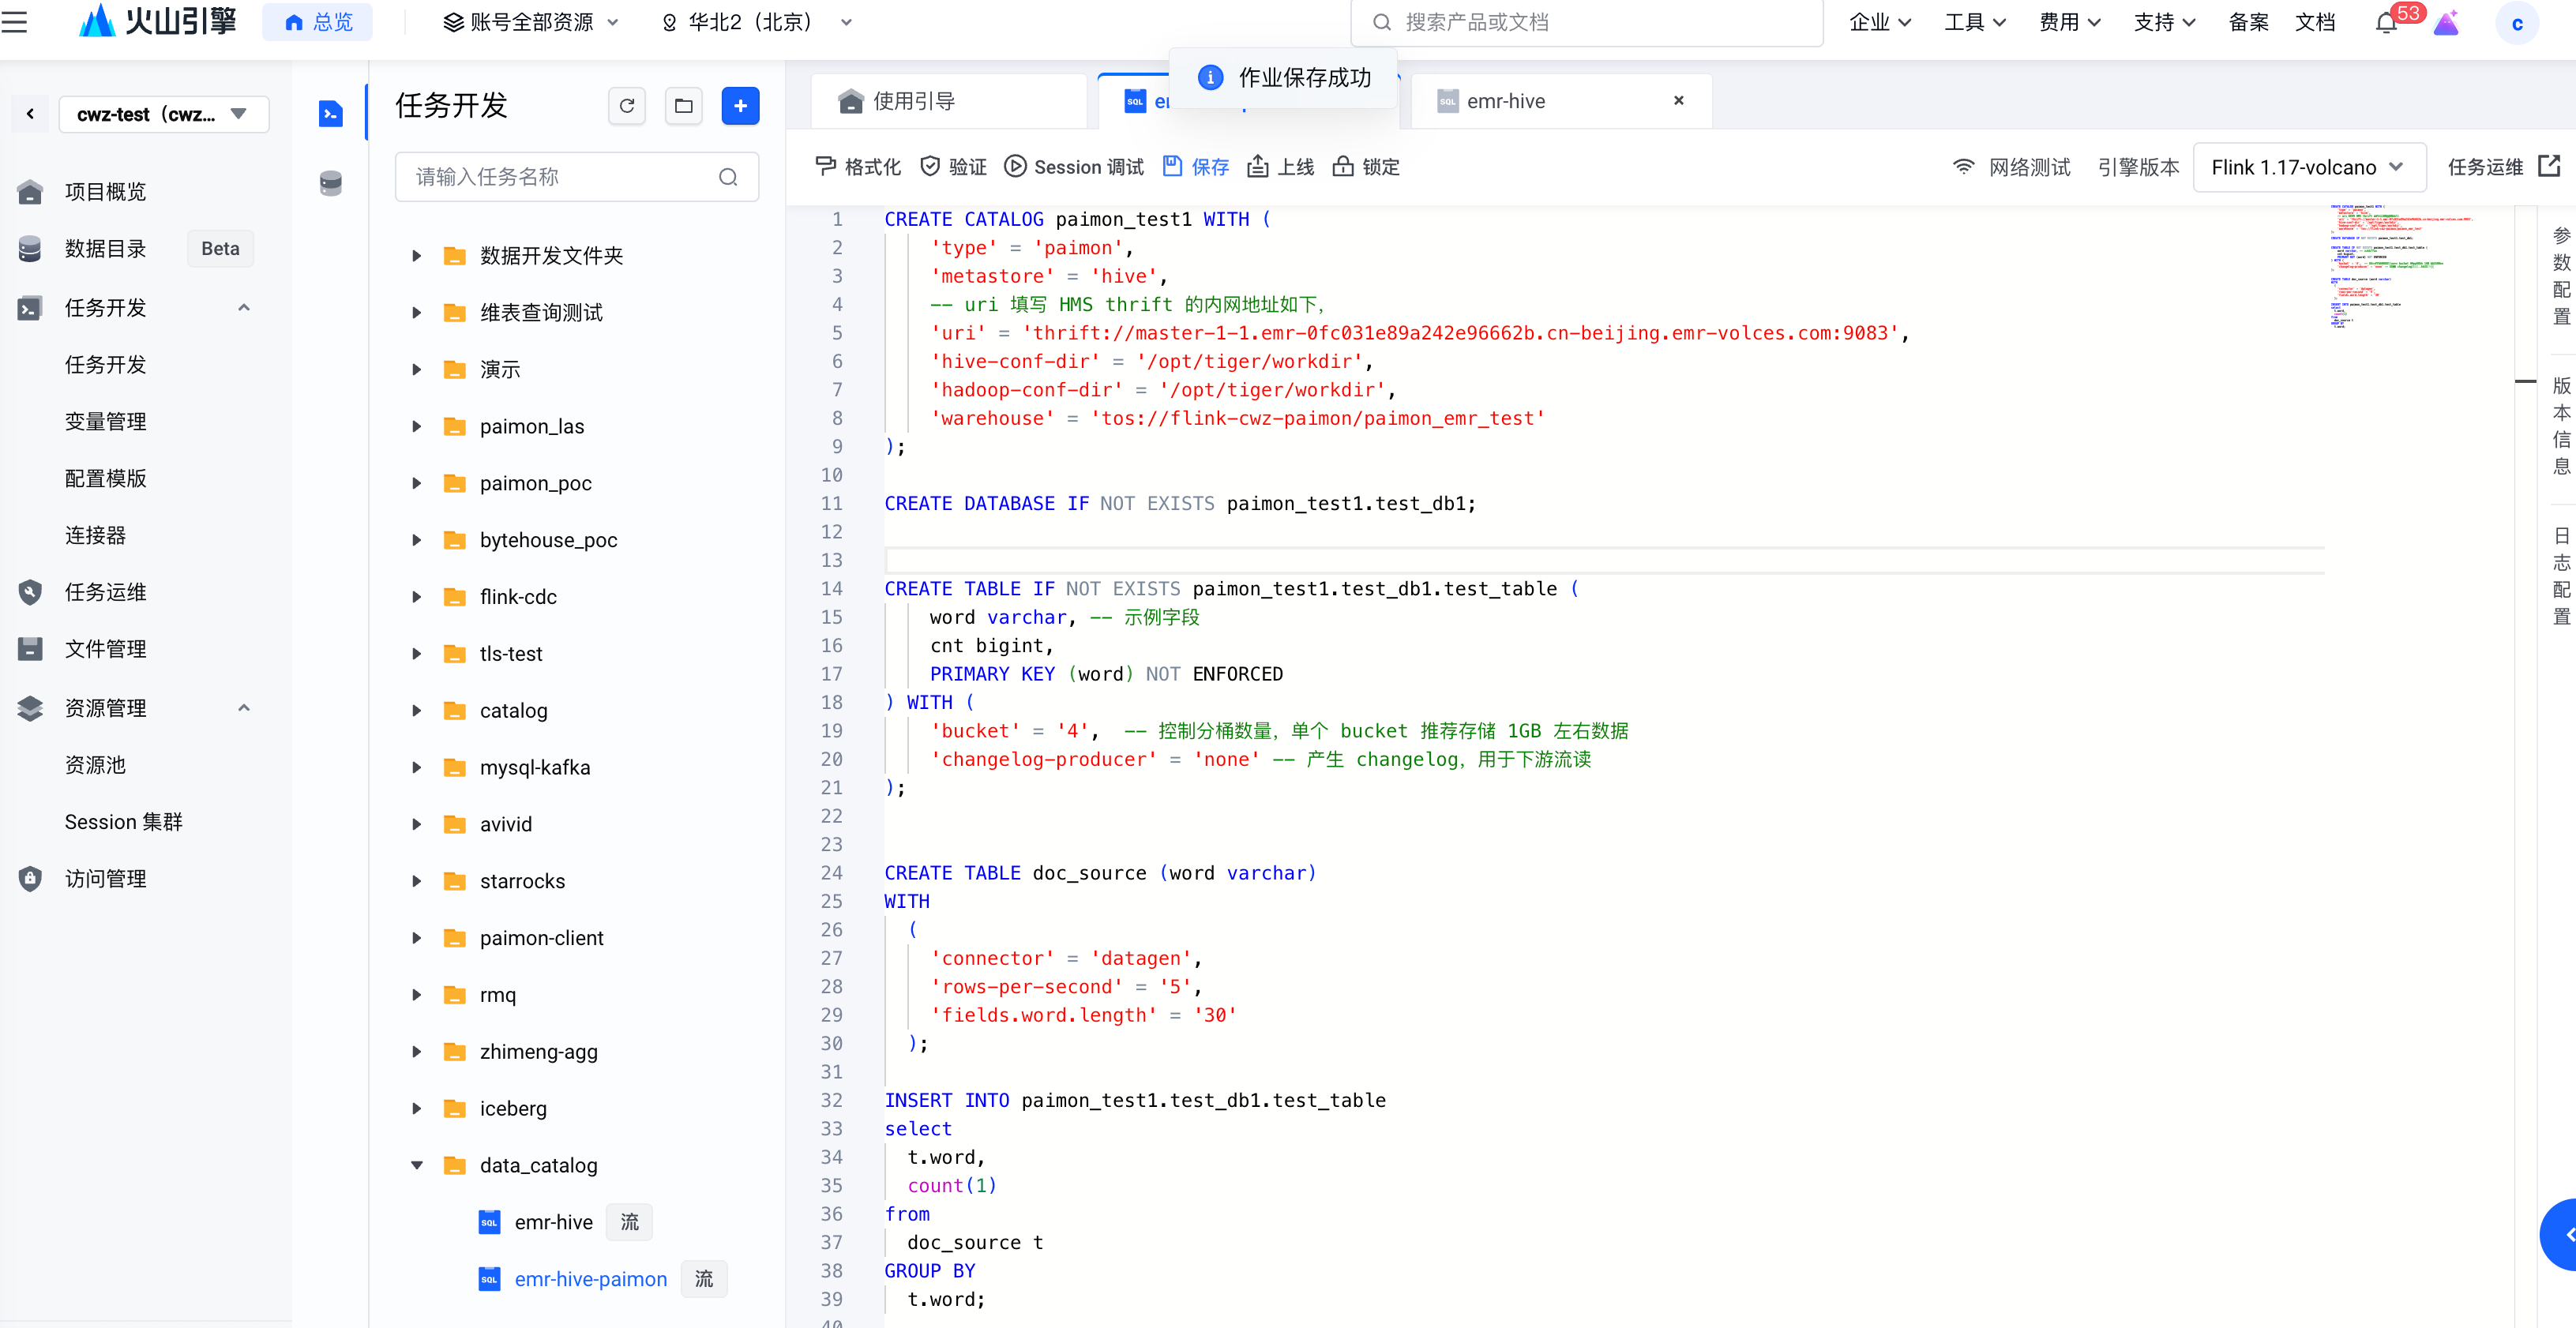Collapse the 资源管理 sidebar section
The width and height of the screenshot is (2576, 1328).
coord(243,708)
